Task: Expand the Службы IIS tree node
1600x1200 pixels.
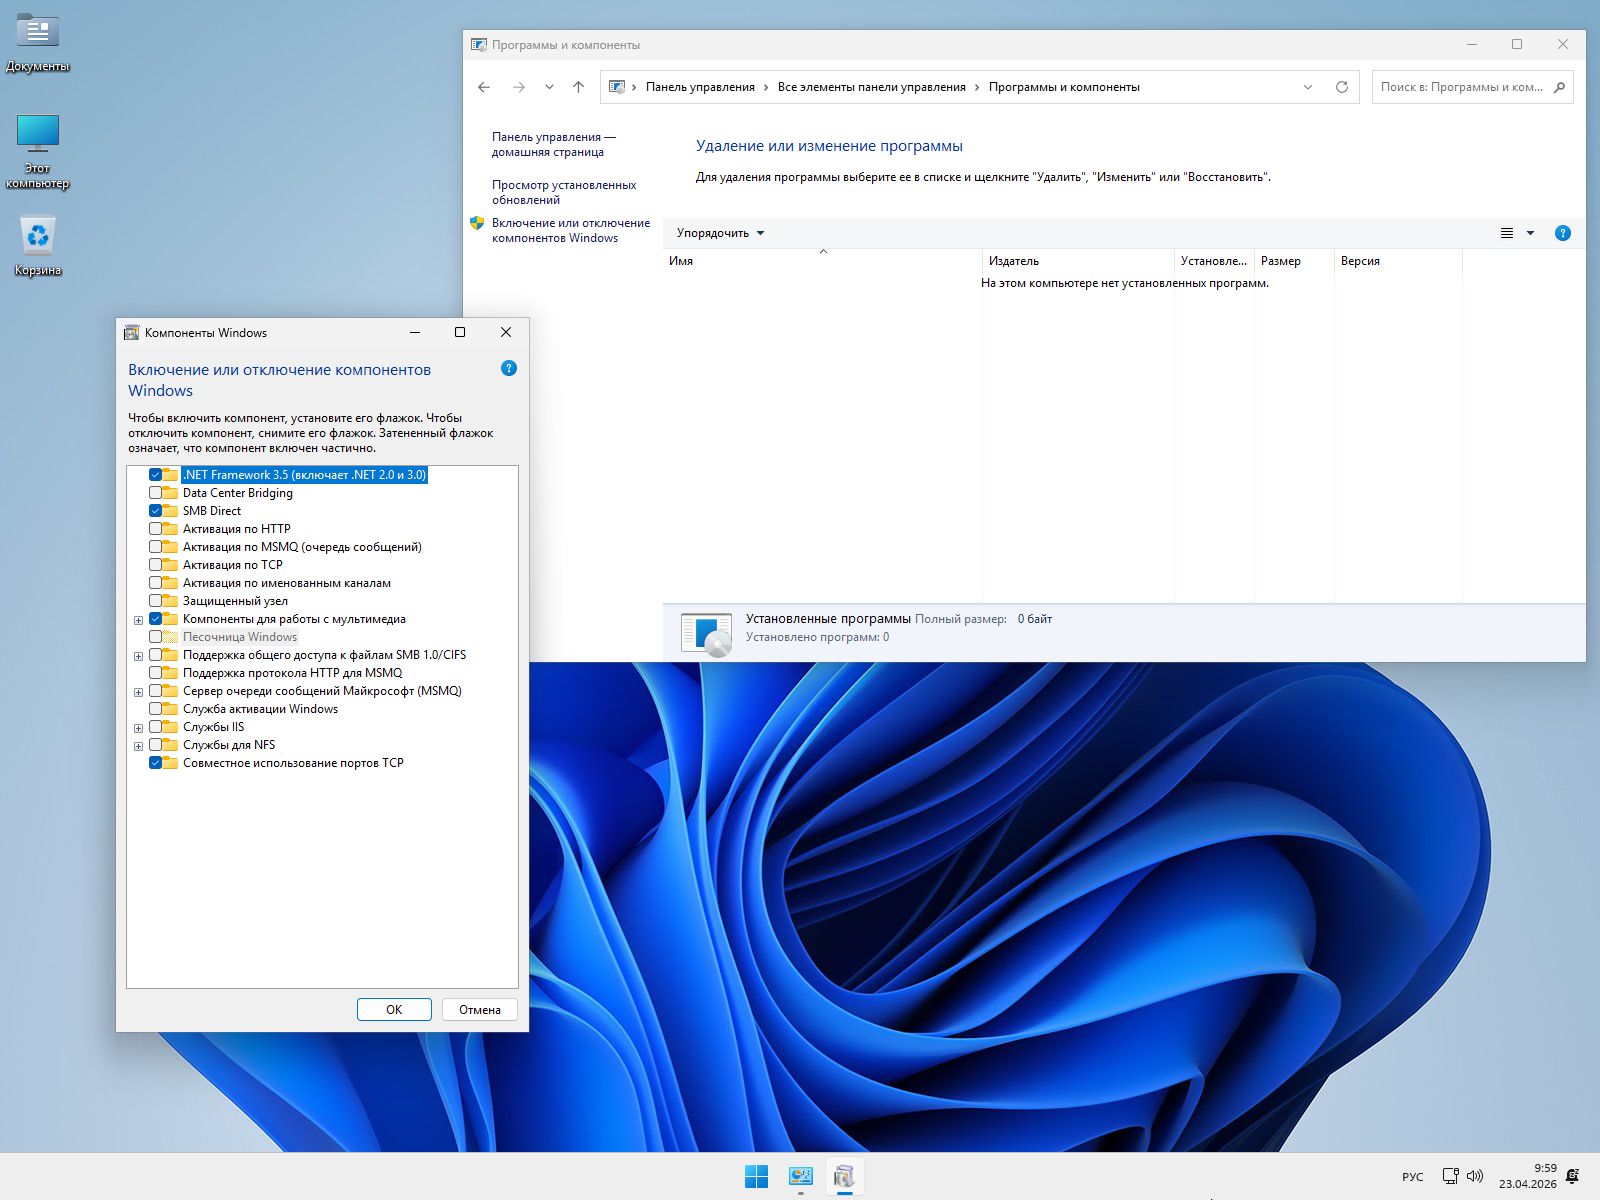Action: pyautogui.click(x=138, y=728)
